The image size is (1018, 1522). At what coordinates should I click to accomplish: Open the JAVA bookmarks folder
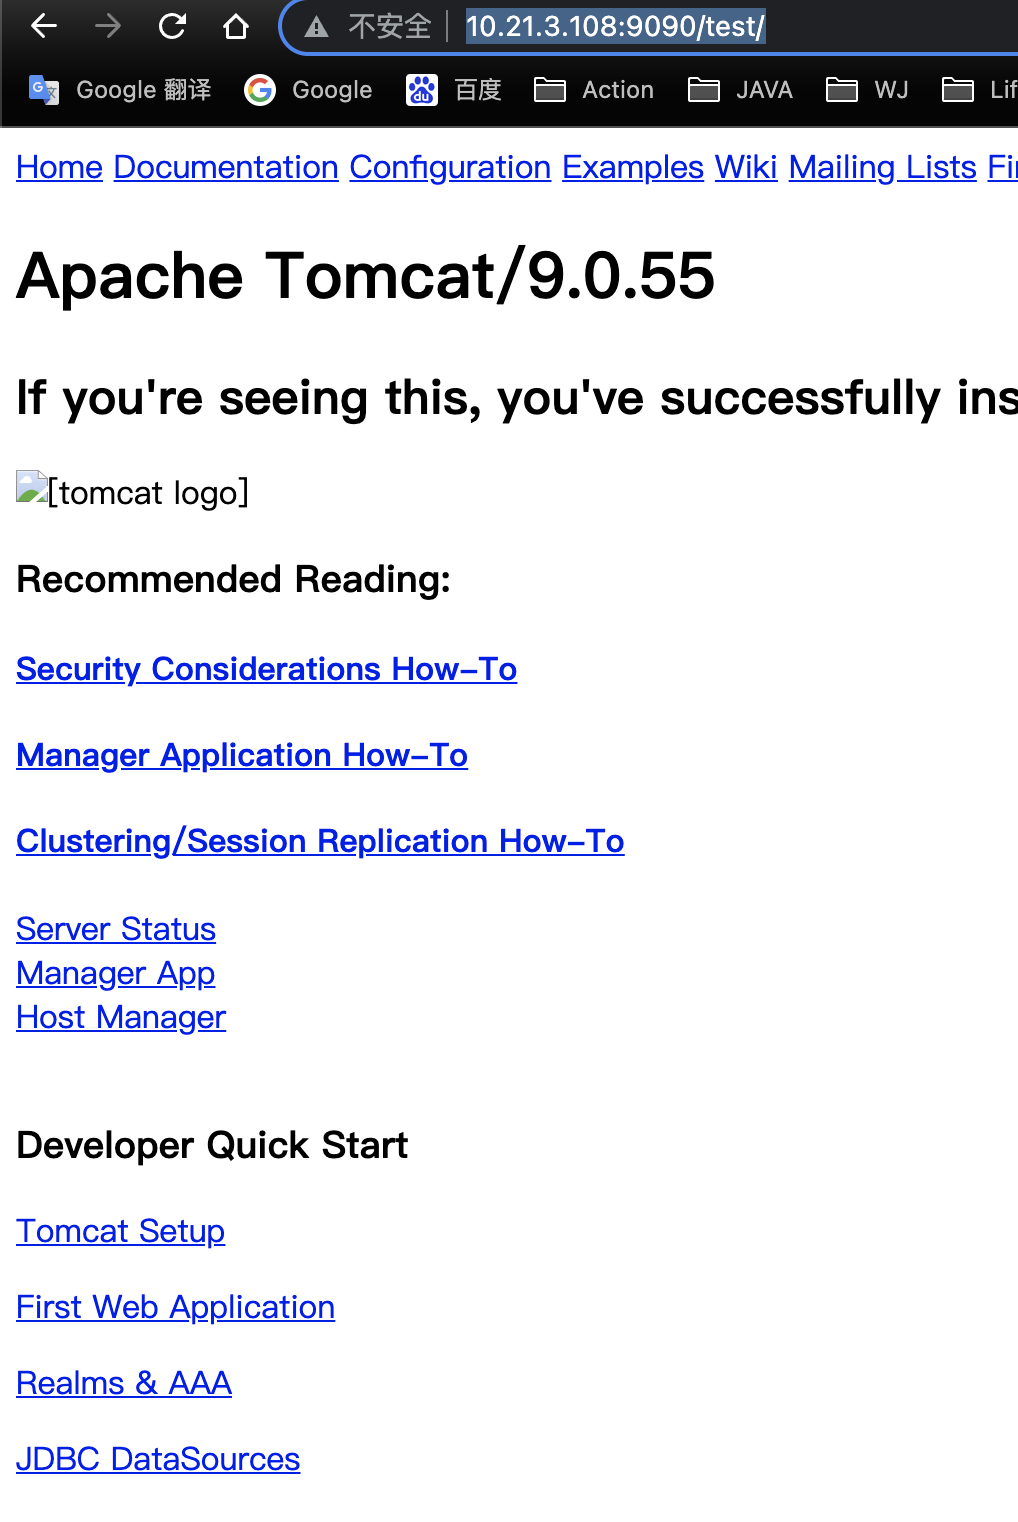(x=740, y=90)
